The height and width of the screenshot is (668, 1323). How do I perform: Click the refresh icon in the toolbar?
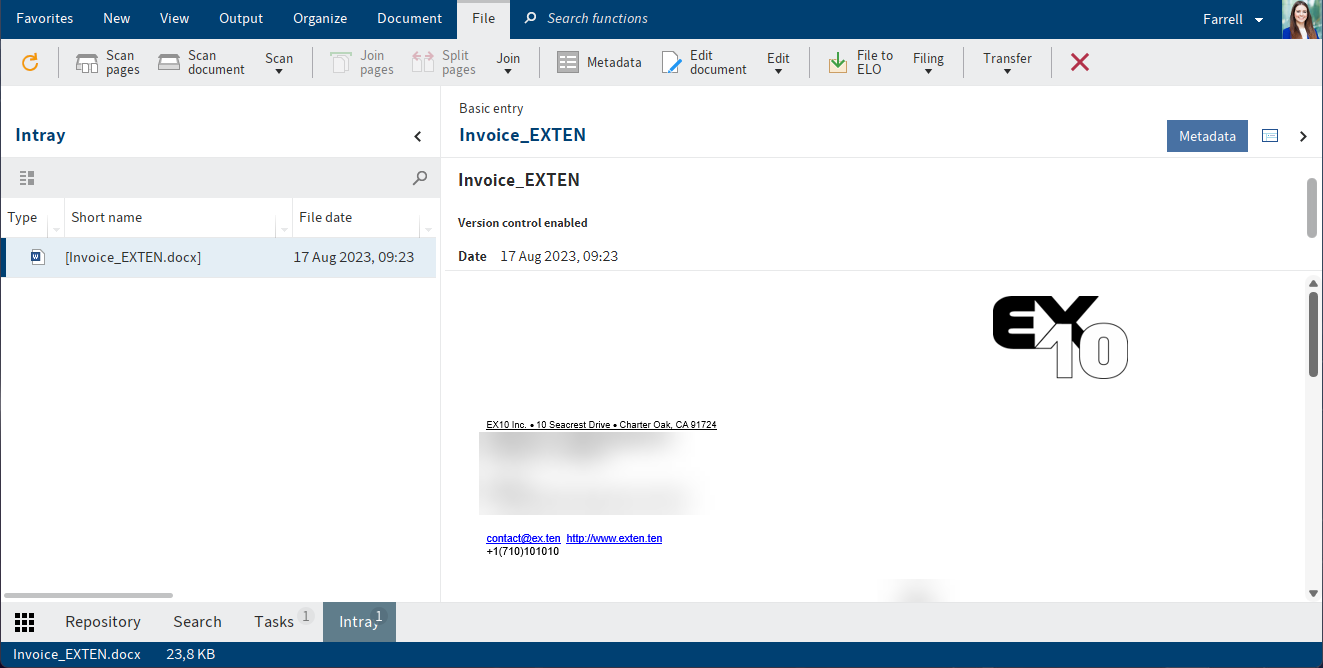click(x=30, y=62)
